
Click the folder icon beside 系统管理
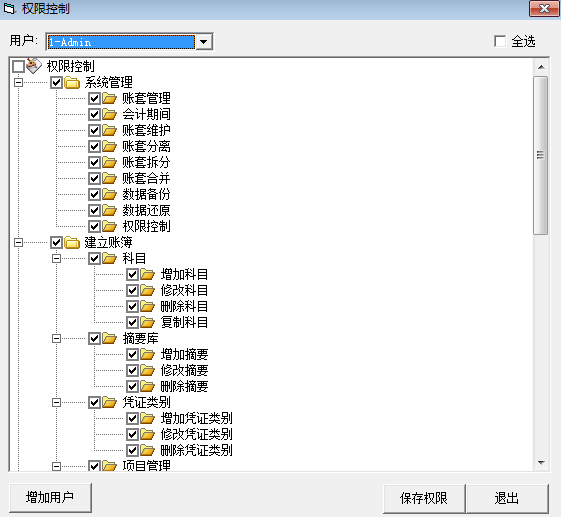(72, 83)
